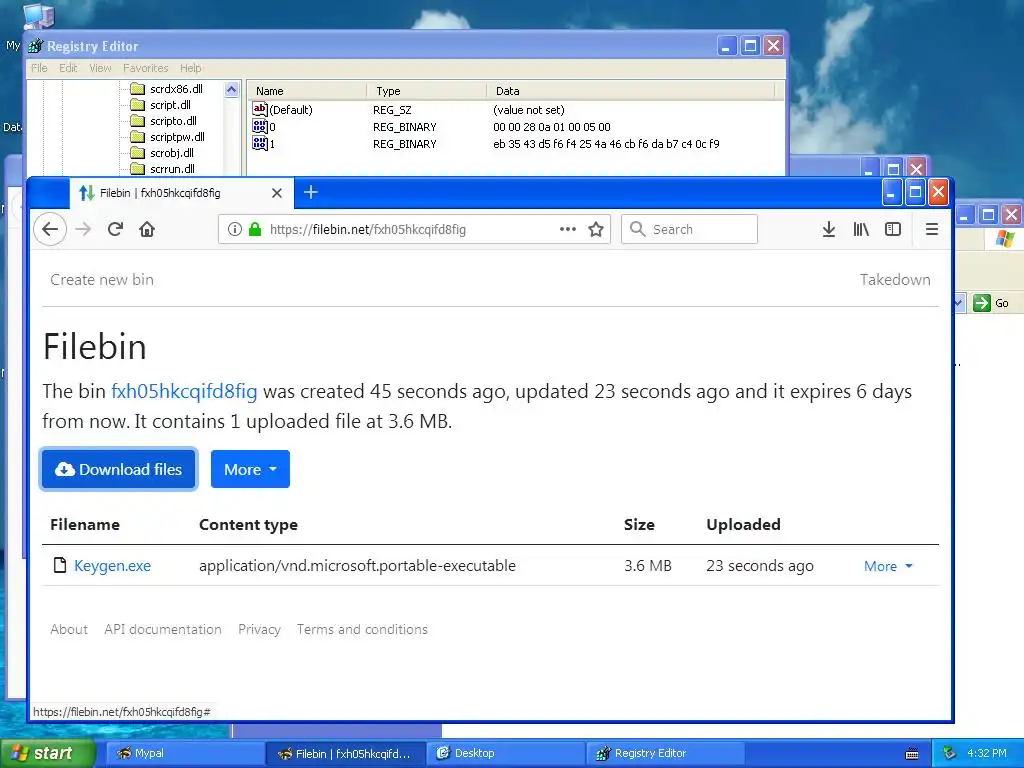This screenshot has width=1024, height=768.
Task: Select scrobj.dll key in Registry tree
Action: point(172,153)
